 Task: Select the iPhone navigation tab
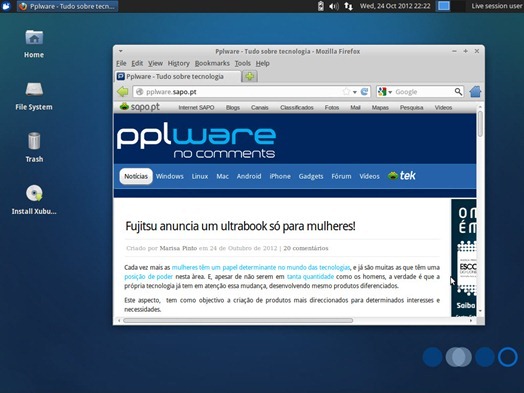click(280, 176)
